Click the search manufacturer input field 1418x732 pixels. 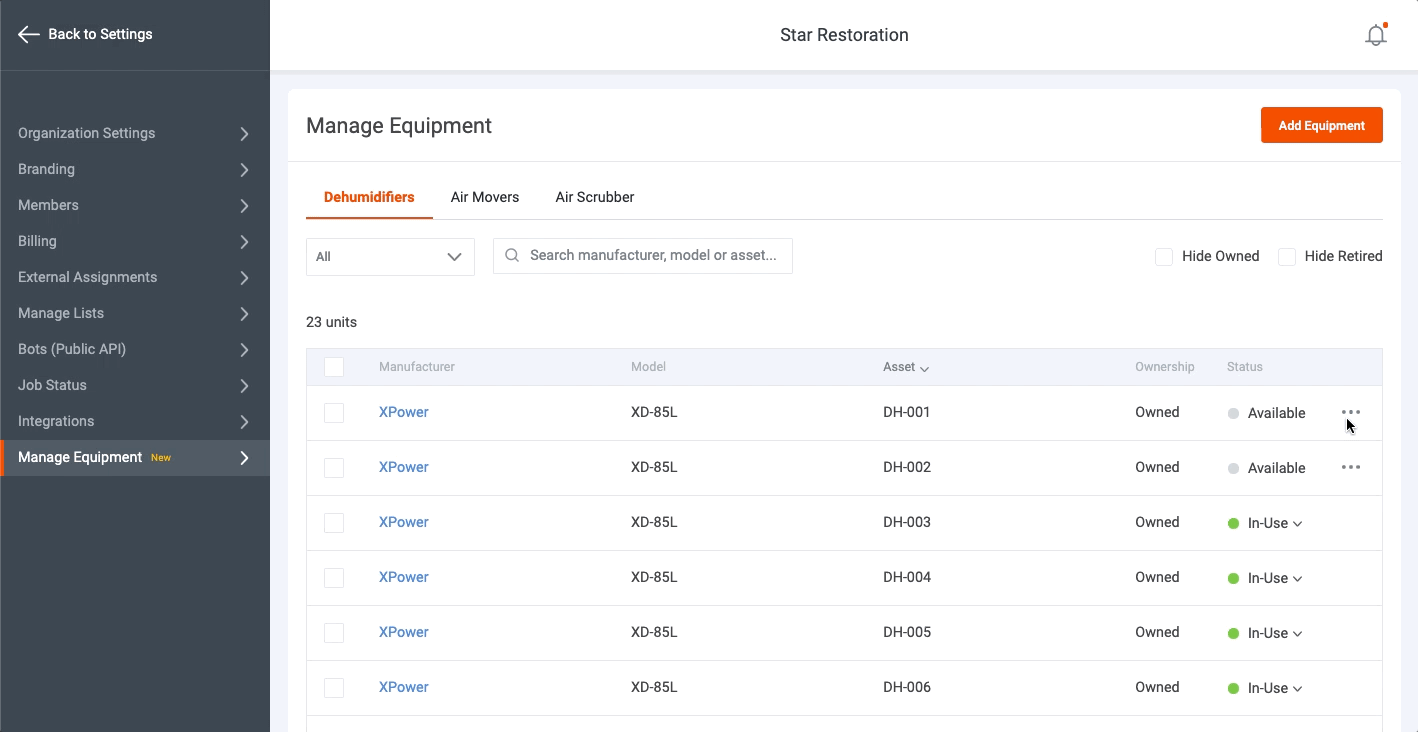pyautogui.click(x=643, y=256)
